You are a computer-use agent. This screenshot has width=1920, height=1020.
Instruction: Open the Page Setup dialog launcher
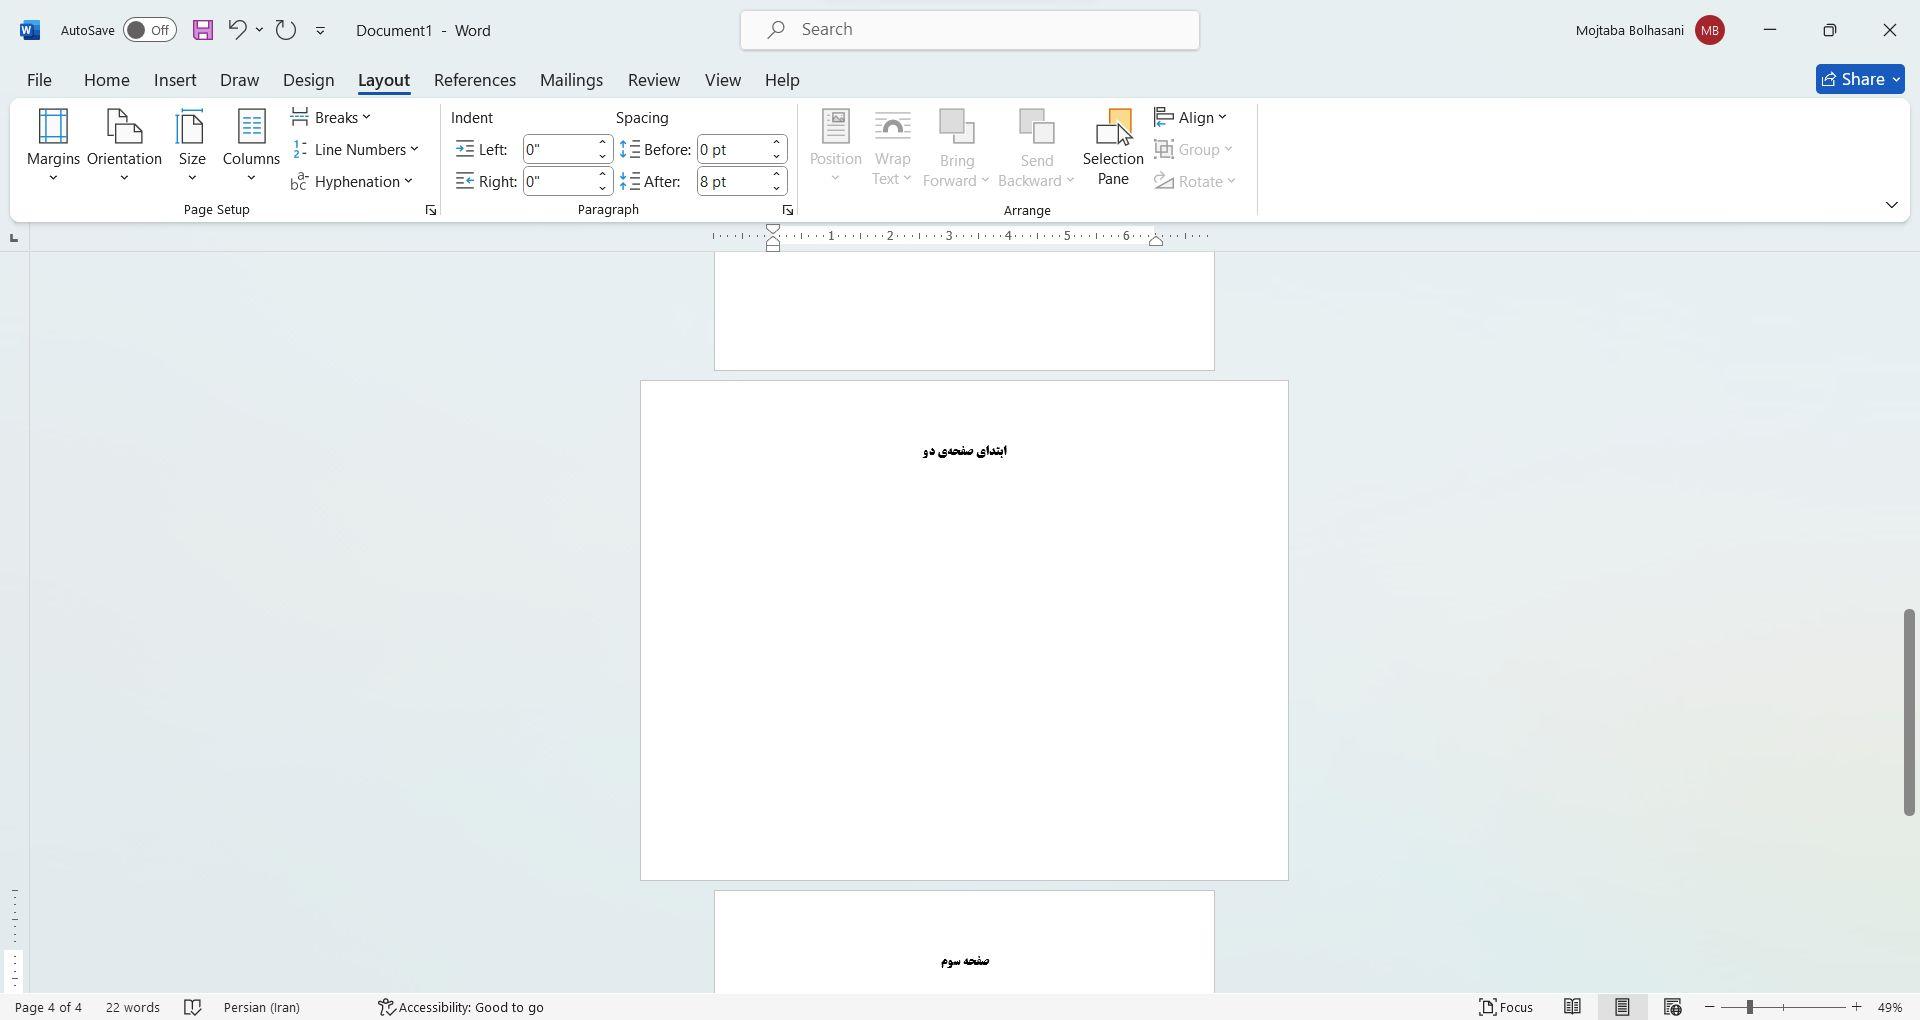[x=431, y=210]
